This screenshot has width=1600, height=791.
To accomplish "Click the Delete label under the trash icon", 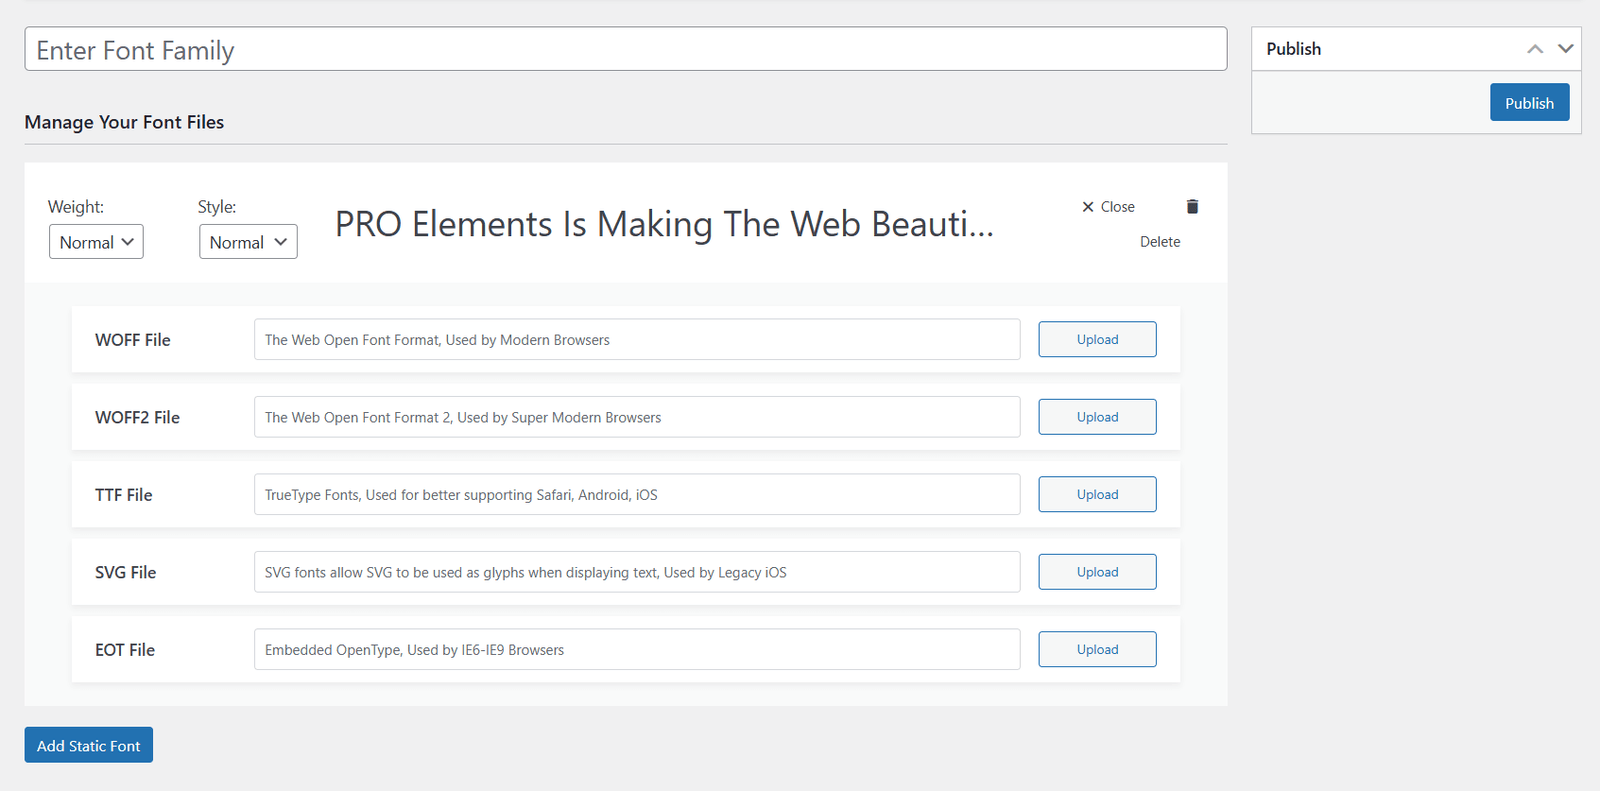I will (x=1160, y=242).
